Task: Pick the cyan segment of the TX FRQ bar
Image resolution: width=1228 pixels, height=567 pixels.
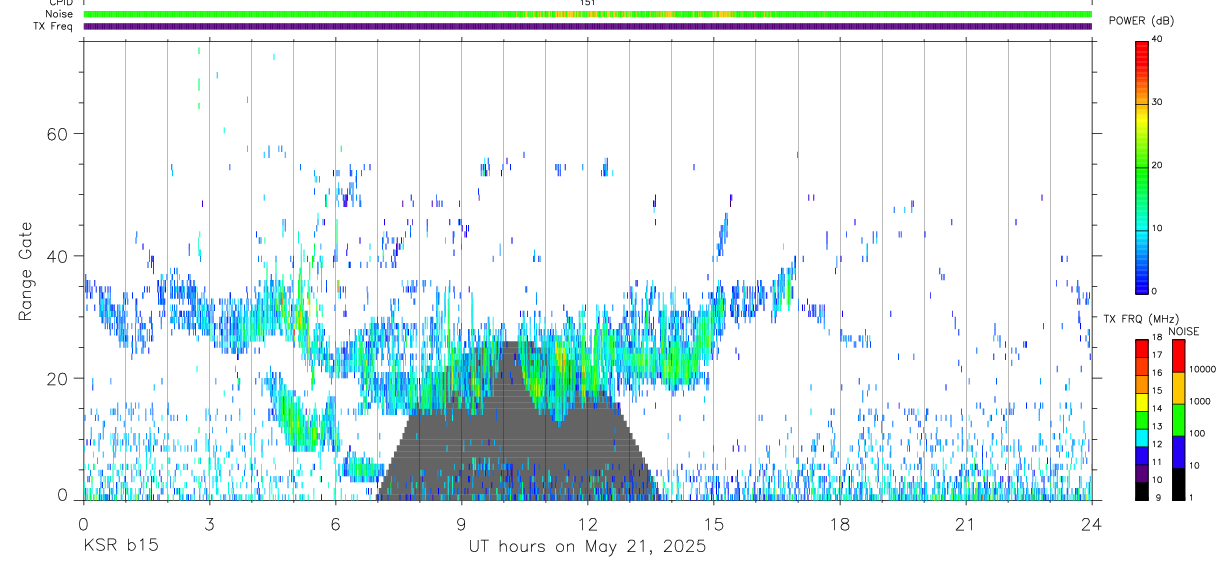Action: tap(1141, 437)
